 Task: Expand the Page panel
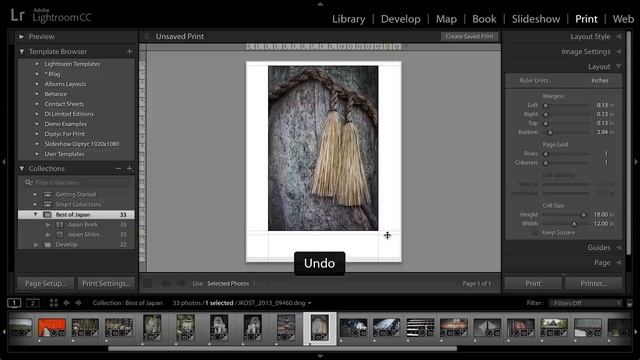(619, 262)
